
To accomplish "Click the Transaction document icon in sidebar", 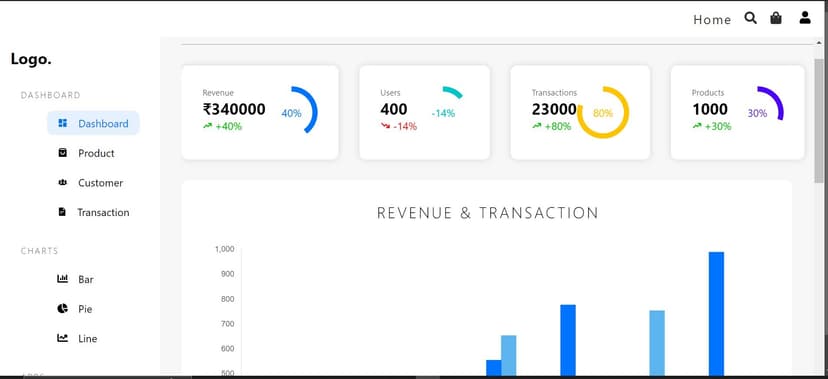I will click(62, 212).
